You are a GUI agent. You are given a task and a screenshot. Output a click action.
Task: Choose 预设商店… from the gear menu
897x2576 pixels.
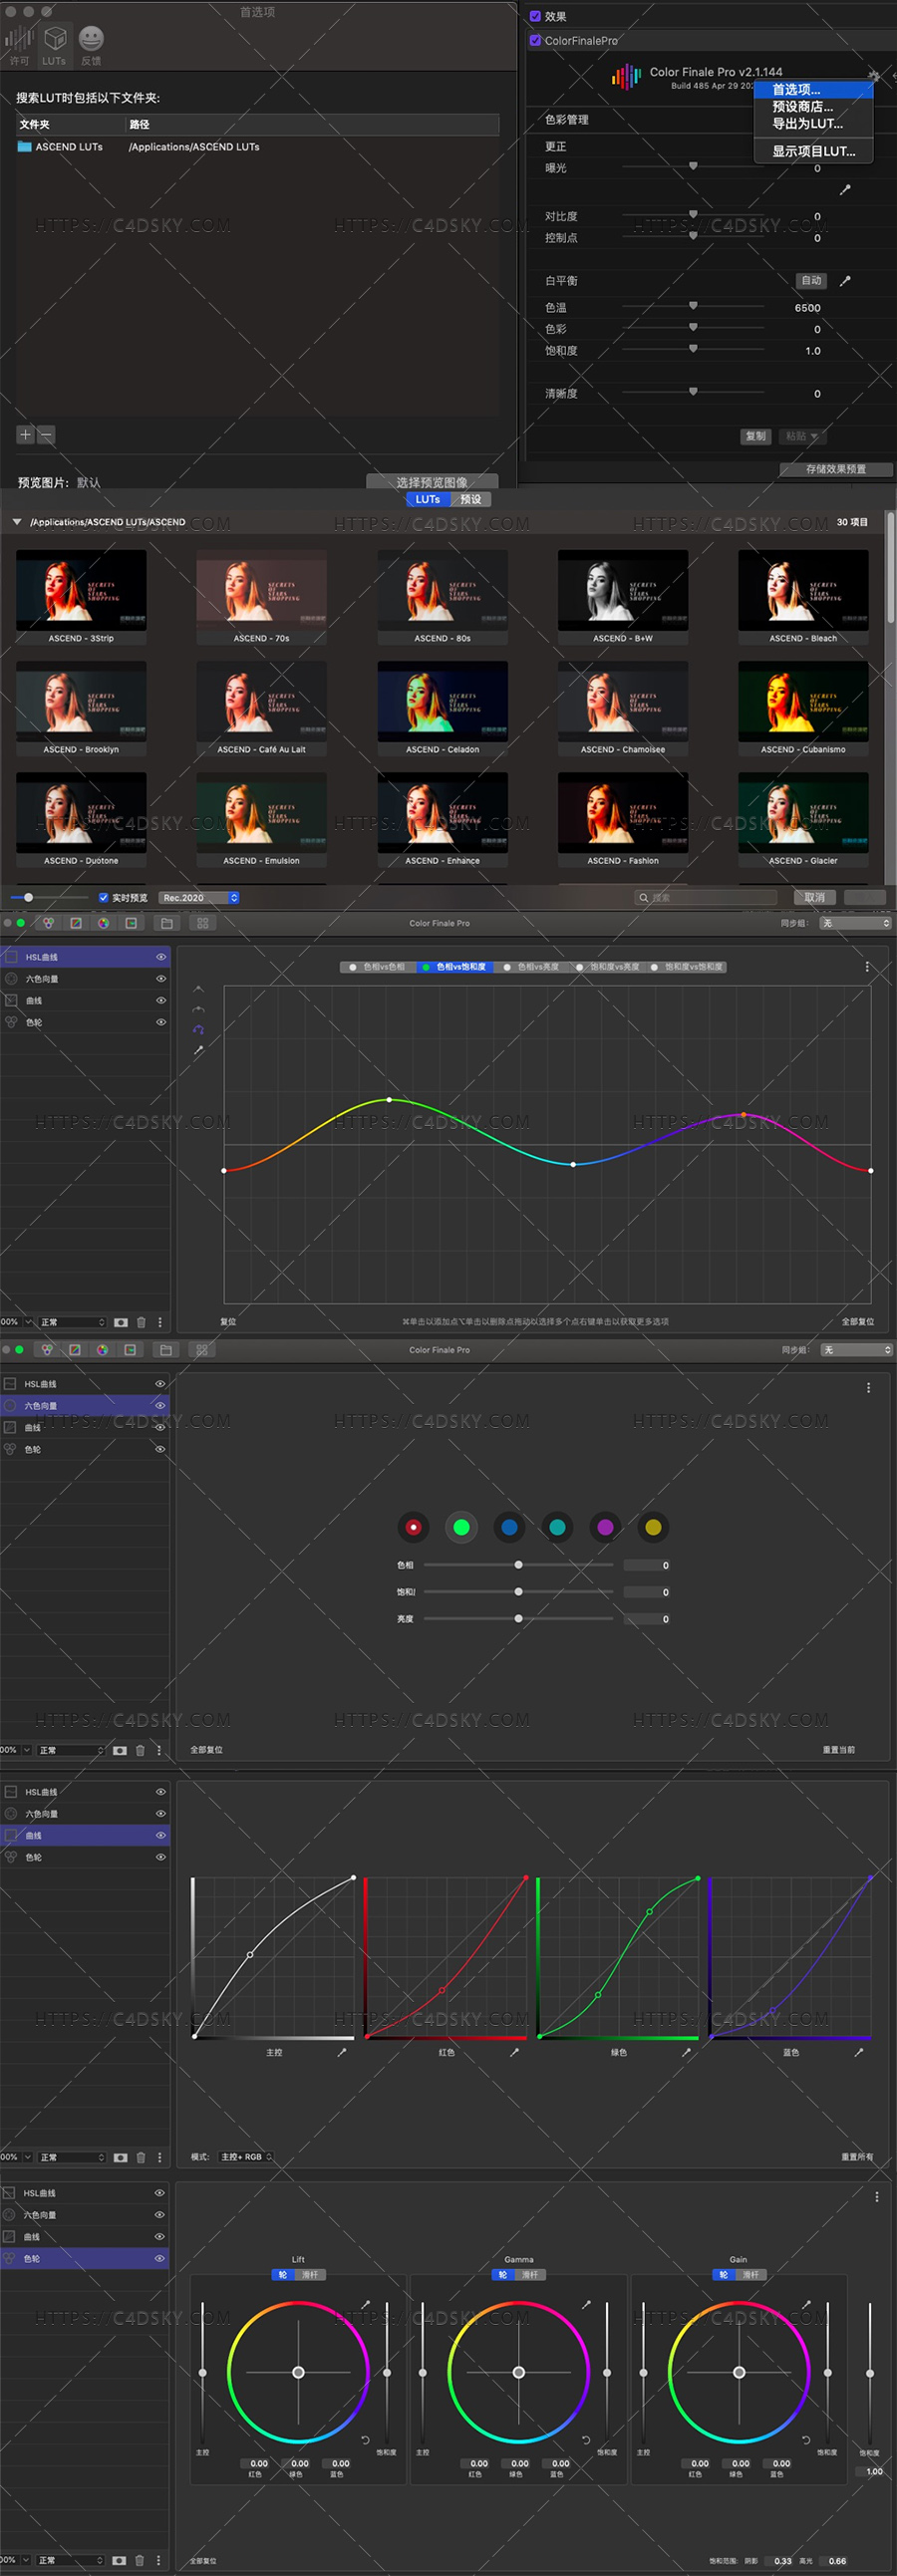813,106
